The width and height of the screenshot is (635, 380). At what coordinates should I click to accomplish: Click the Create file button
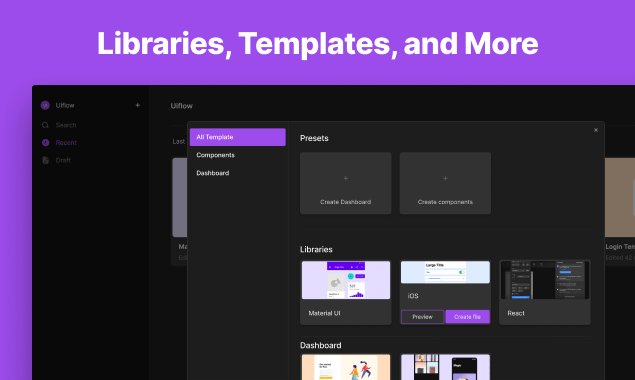(467, 317)
